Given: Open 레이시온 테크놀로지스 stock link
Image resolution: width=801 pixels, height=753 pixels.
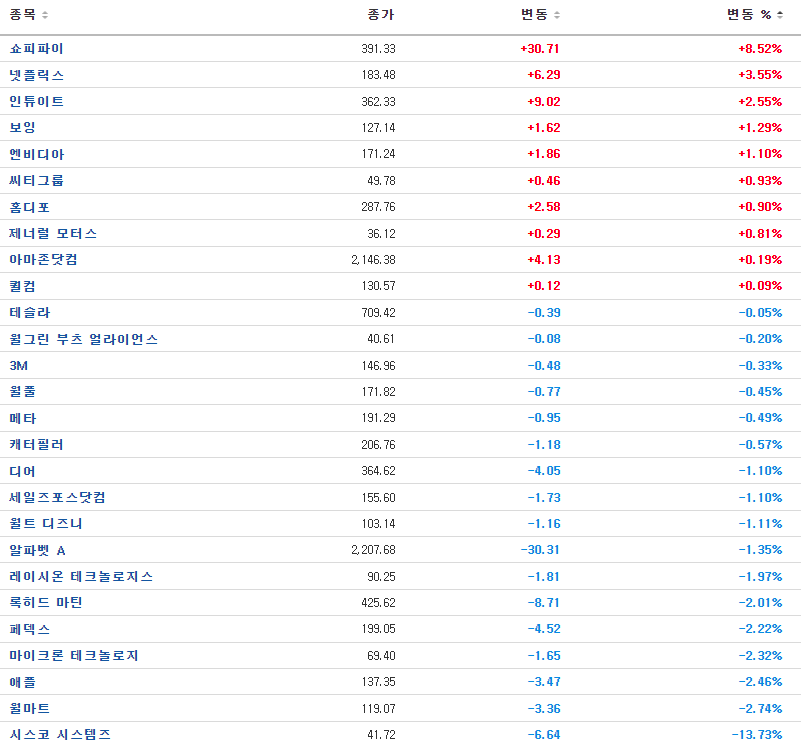Looking at the screenshot, I should (81, 576).
